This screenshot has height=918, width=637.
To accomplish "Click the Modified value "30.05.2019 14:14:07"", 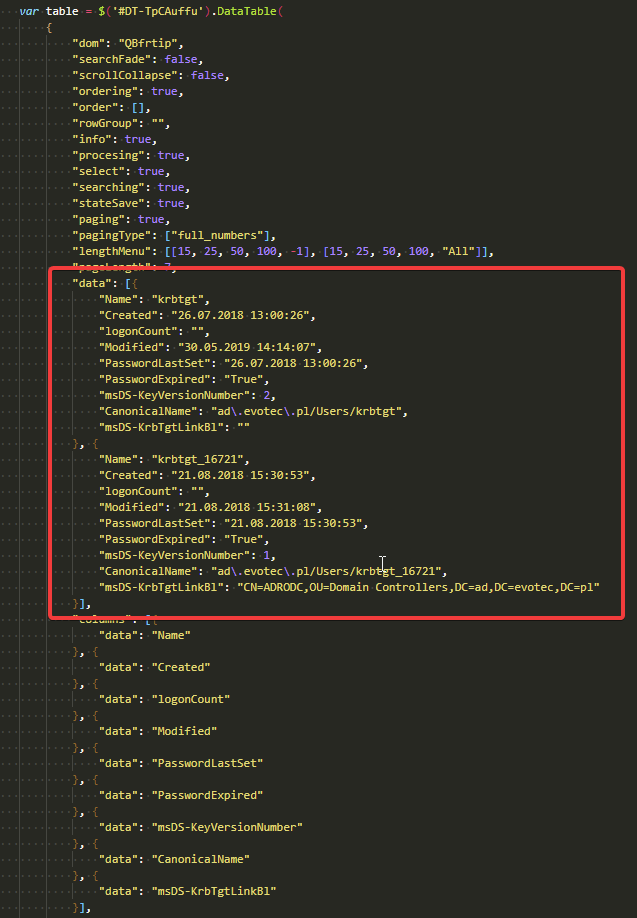I will [246, 347].
